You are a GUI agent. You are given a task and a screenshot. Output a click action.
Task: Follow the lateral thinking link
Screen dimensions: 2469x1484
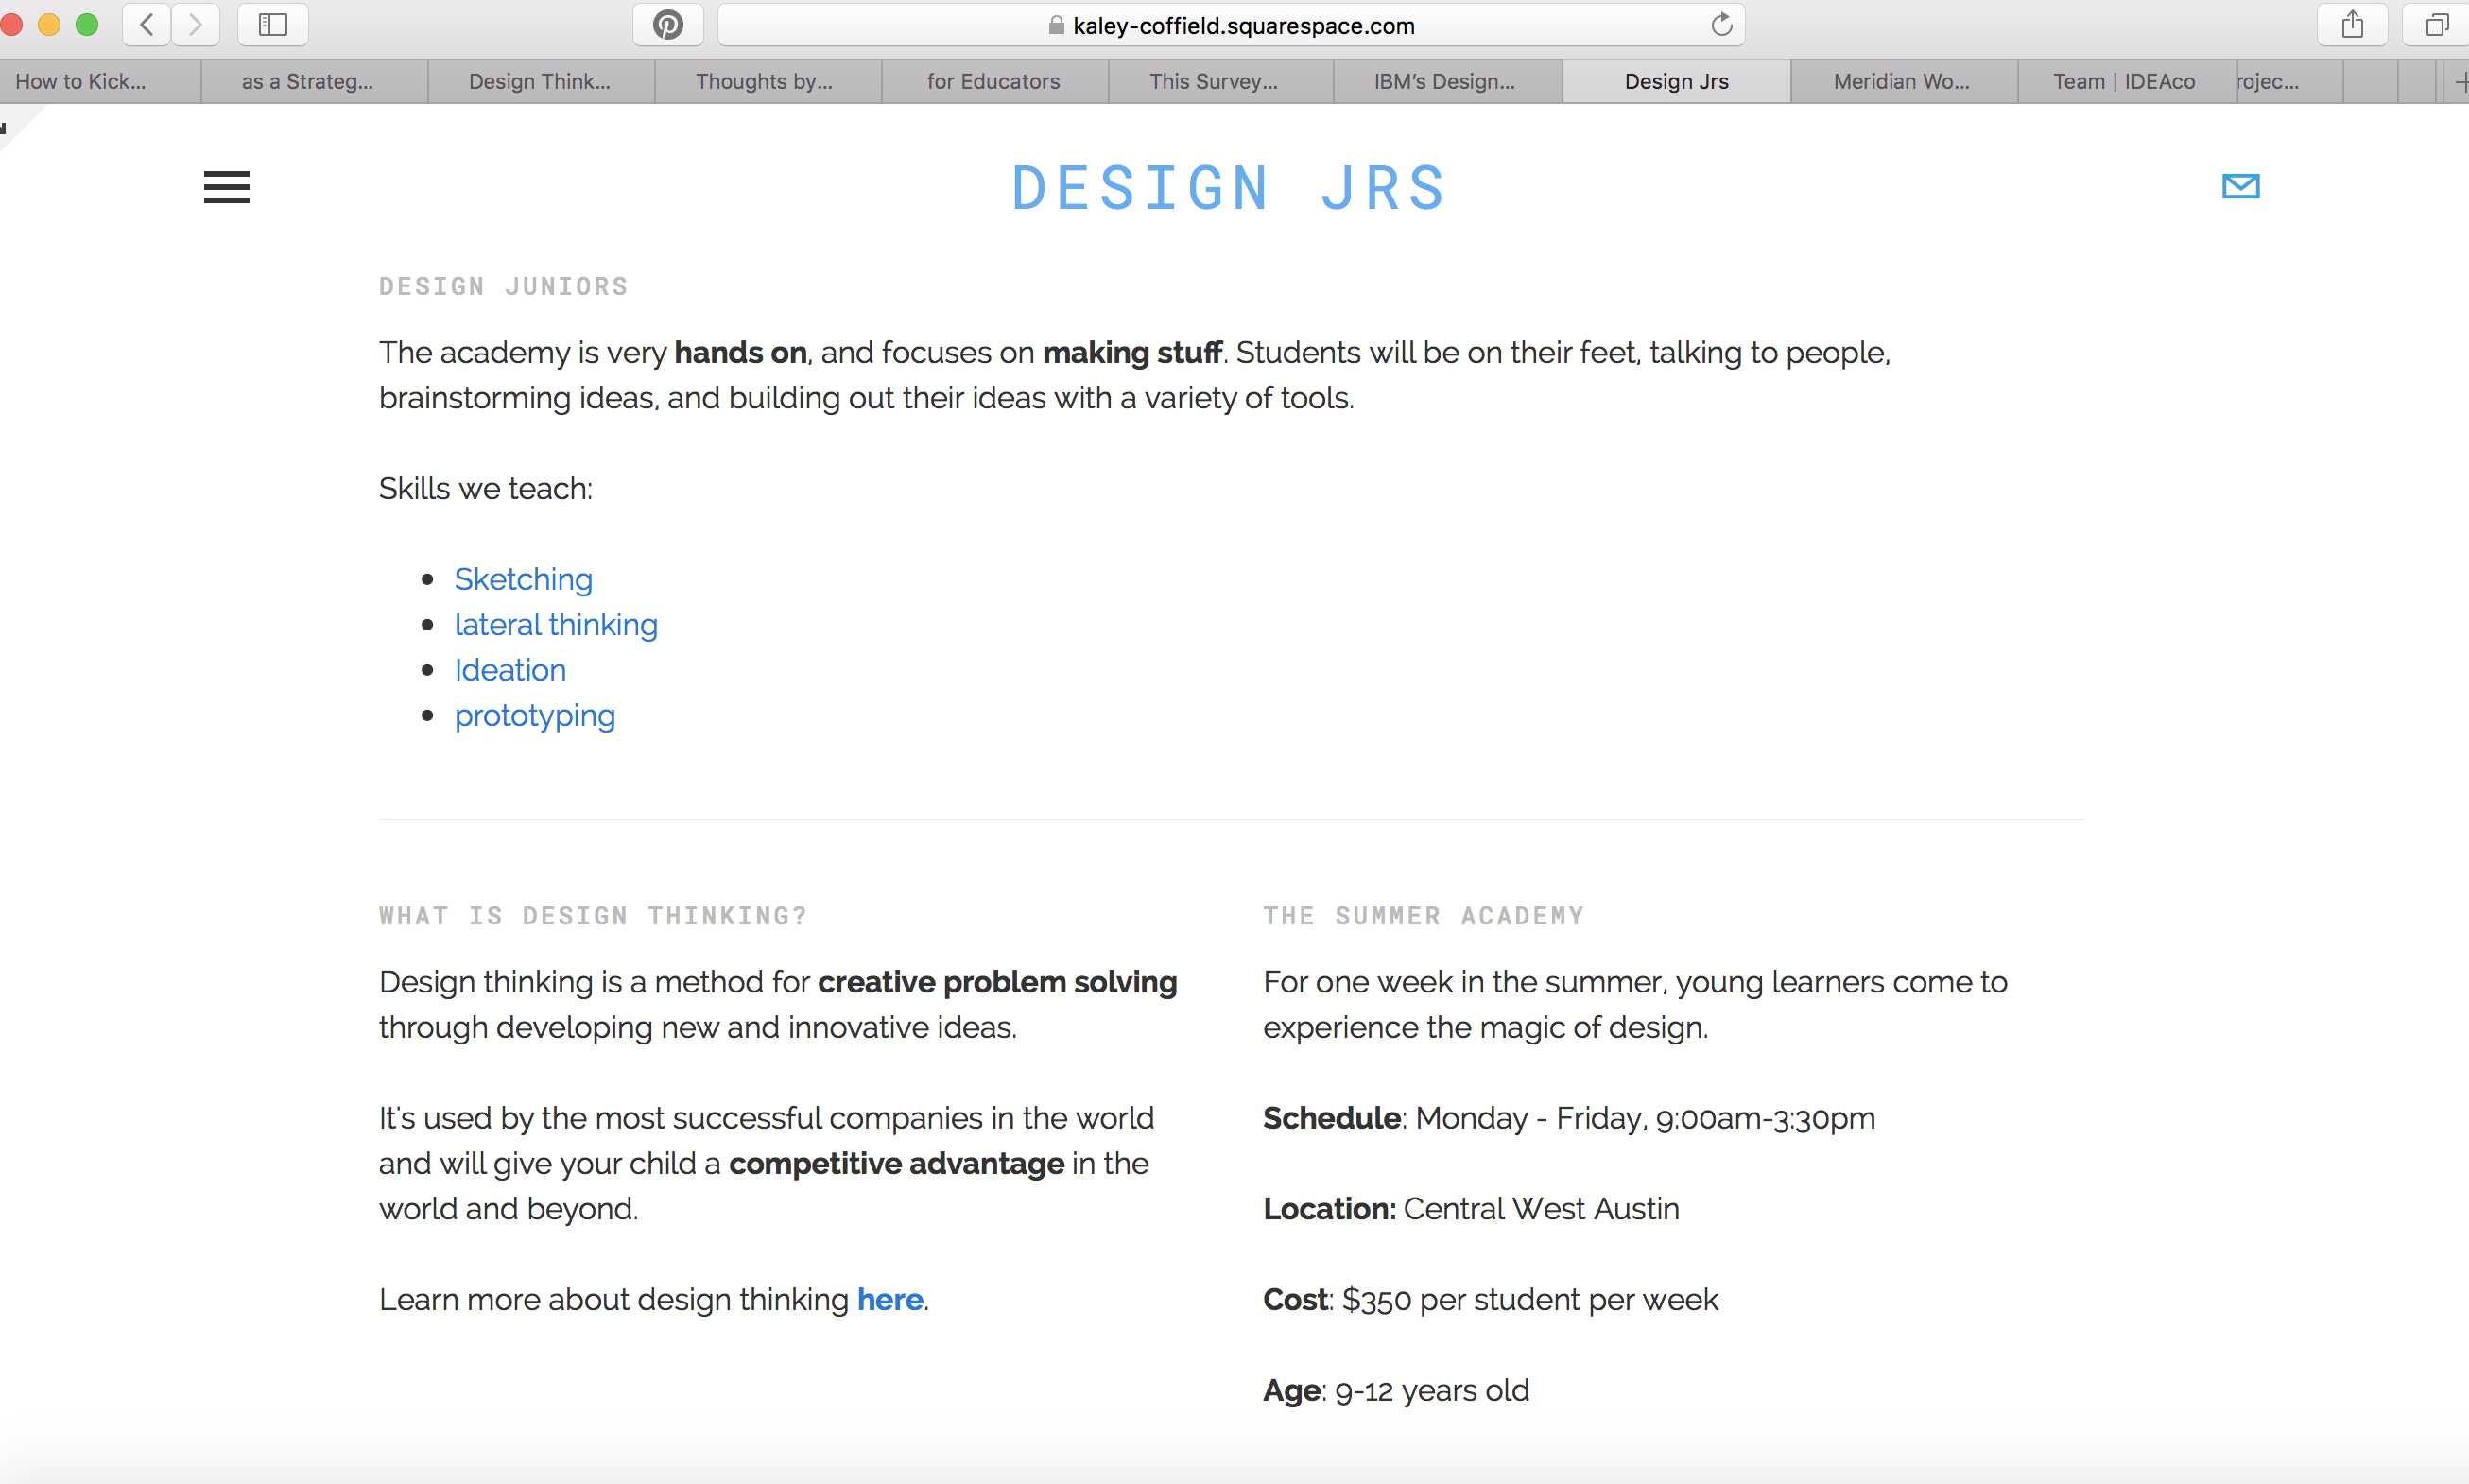[556, 625]
